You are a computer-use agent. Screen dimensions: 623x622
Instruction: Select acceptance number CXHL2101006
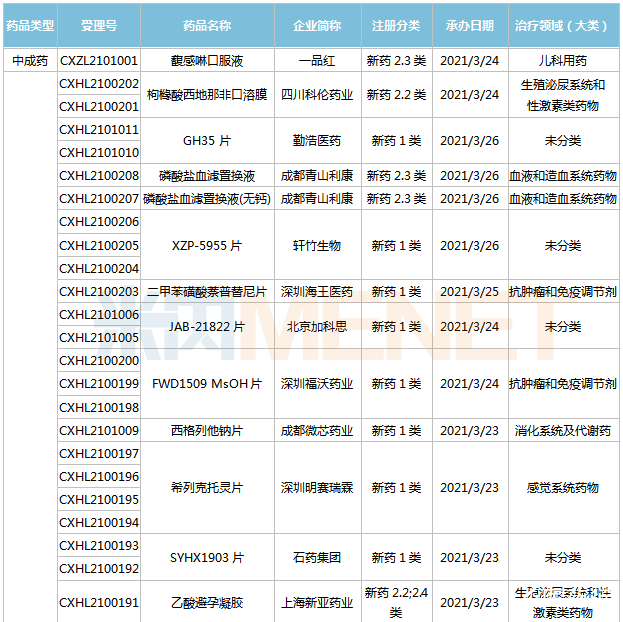[99, 315]
